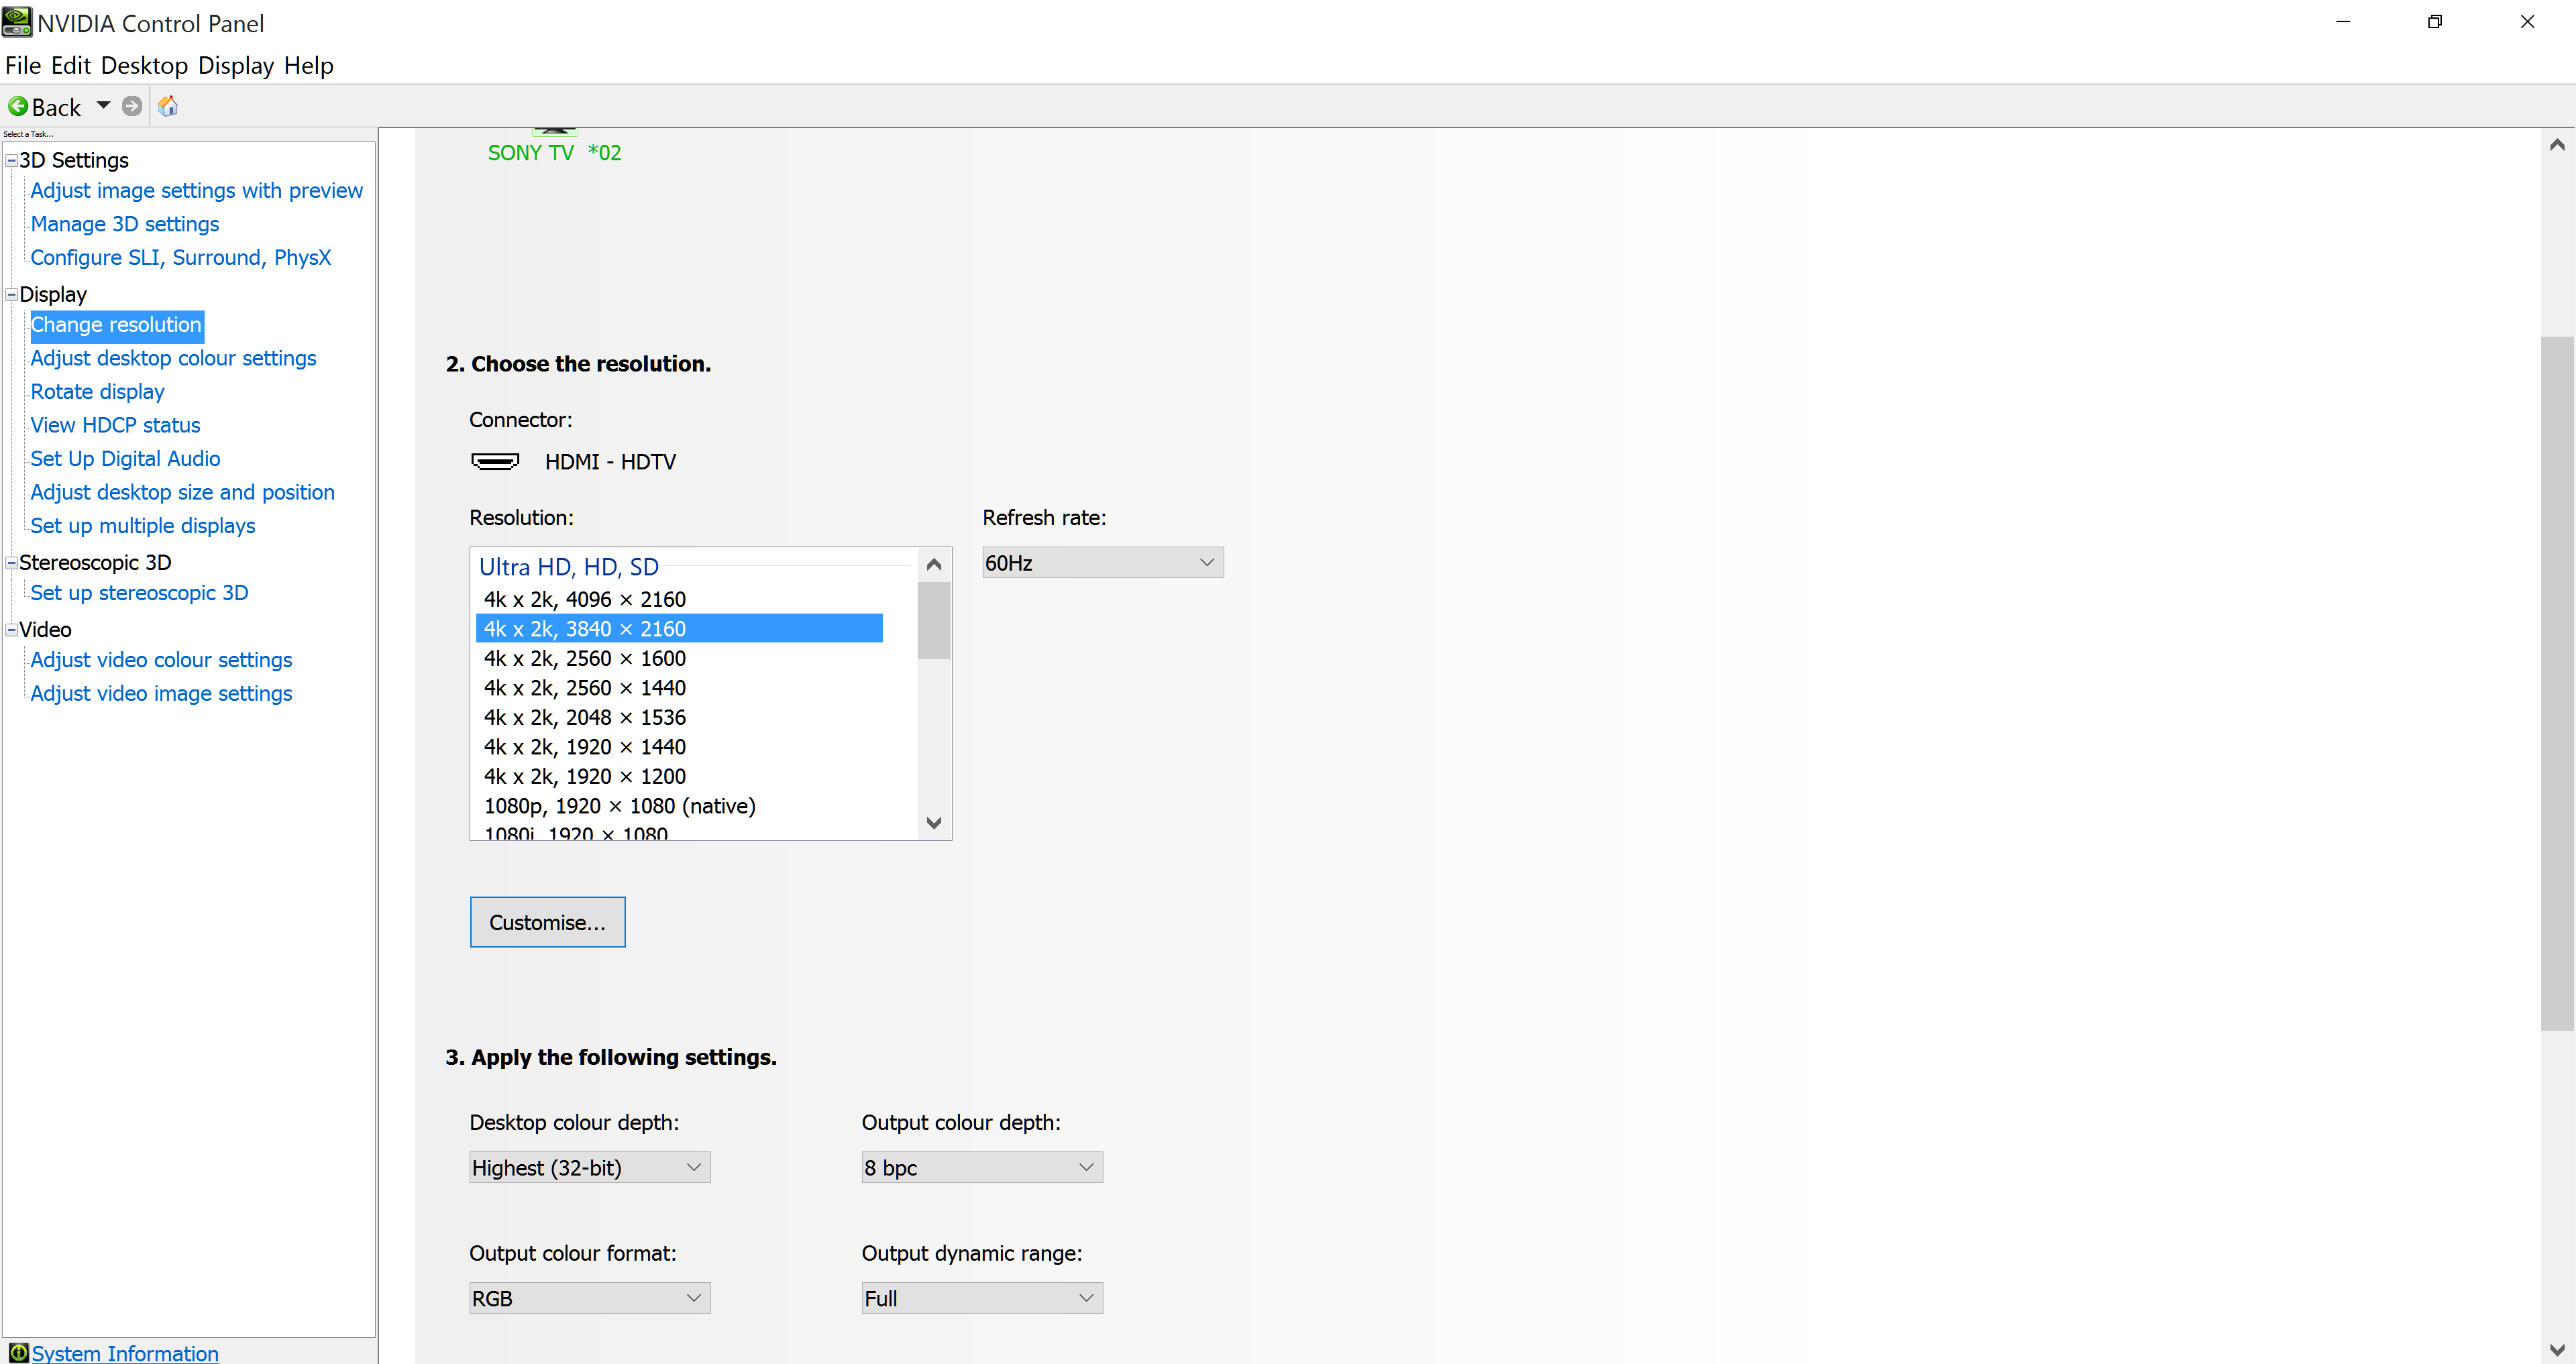Click the Customise... button
The height and width of the screenshot is (1364, 2576).
[547, 922]
